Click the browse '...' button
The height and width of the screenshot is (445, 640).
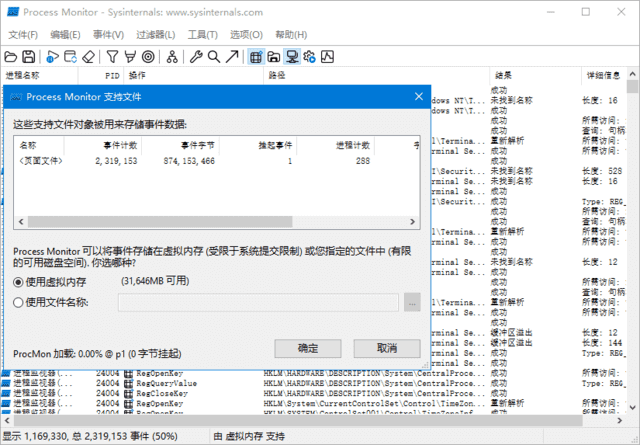[412, 303]
